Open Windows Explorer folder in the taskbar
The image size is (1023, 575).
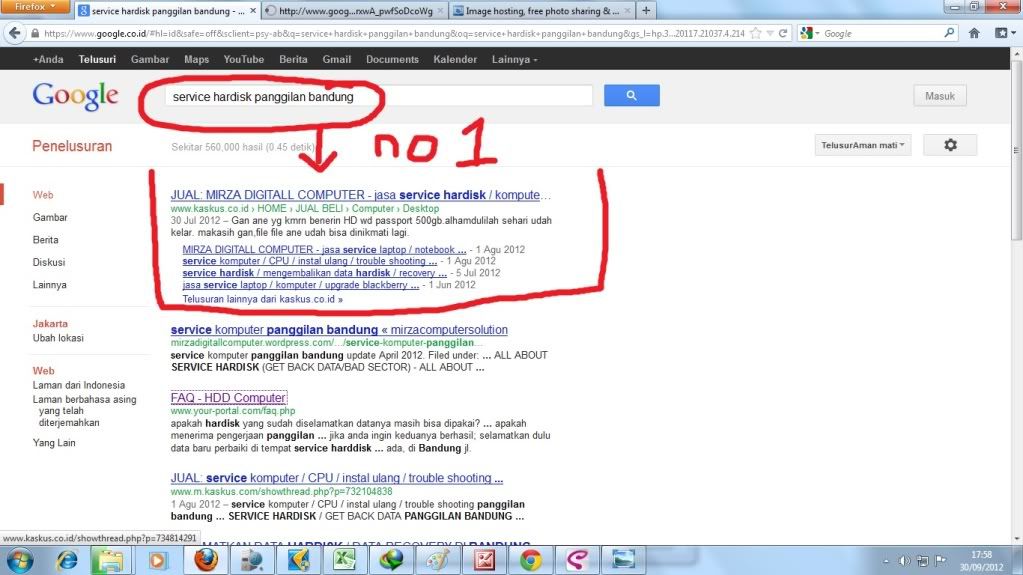point(110,561)
